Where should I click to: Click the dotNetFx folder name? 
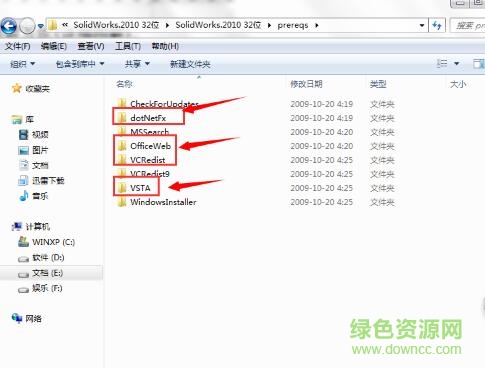click(148, 118)
